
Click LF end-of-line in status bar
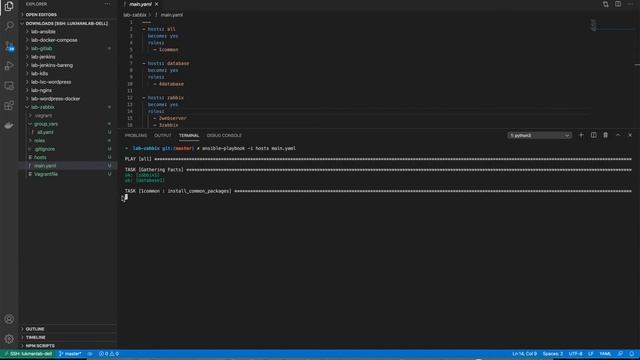[x=591, y=354]
